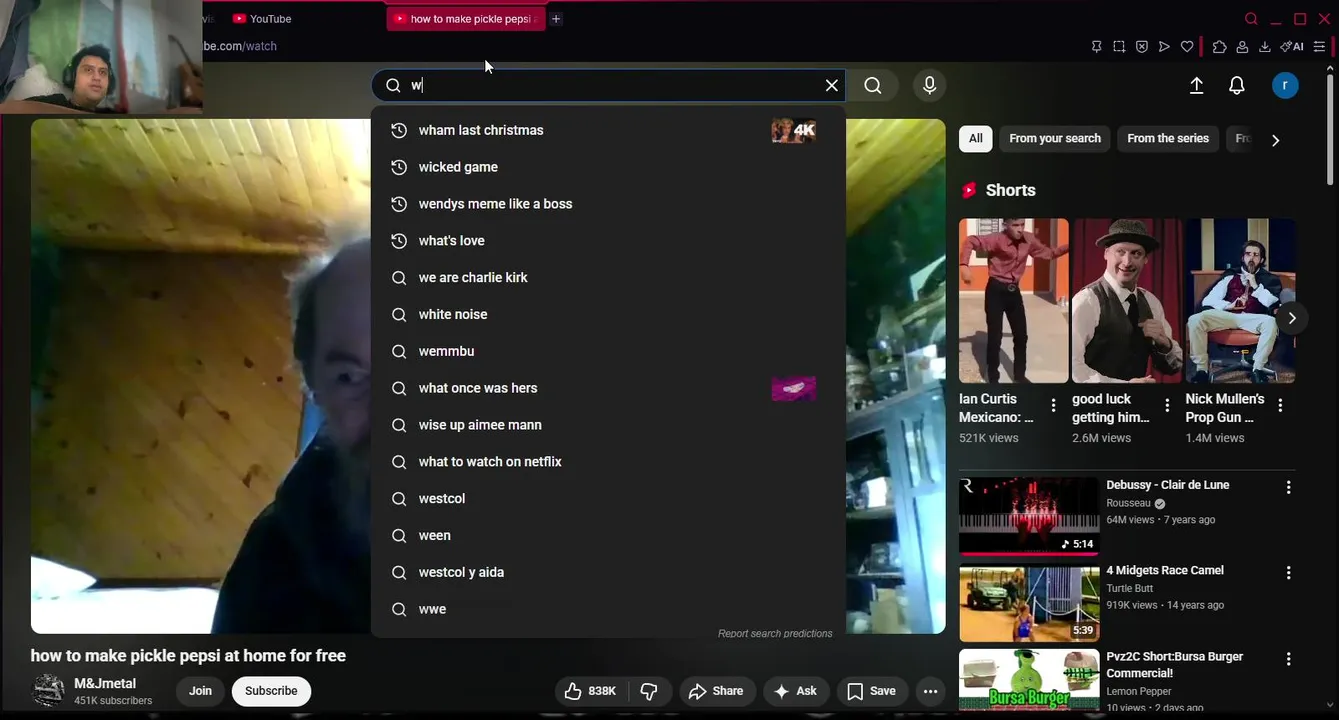Open the M&Jmetal channel name

[x=105, y=684]
